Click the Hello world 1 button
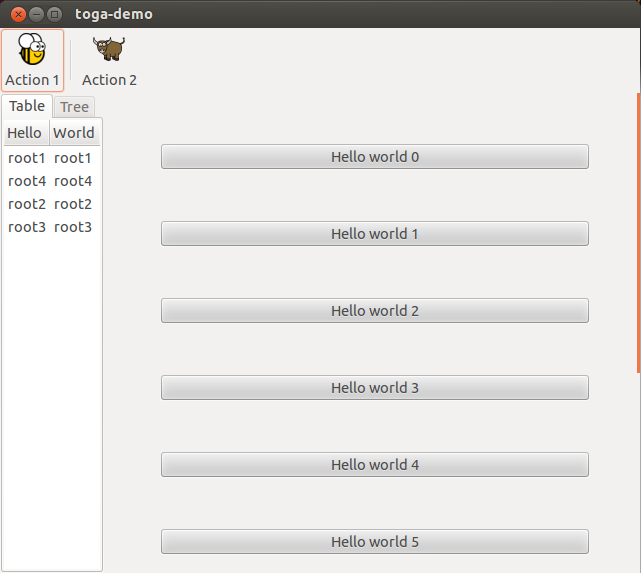641x573 pixels. [x=374, y=234]
